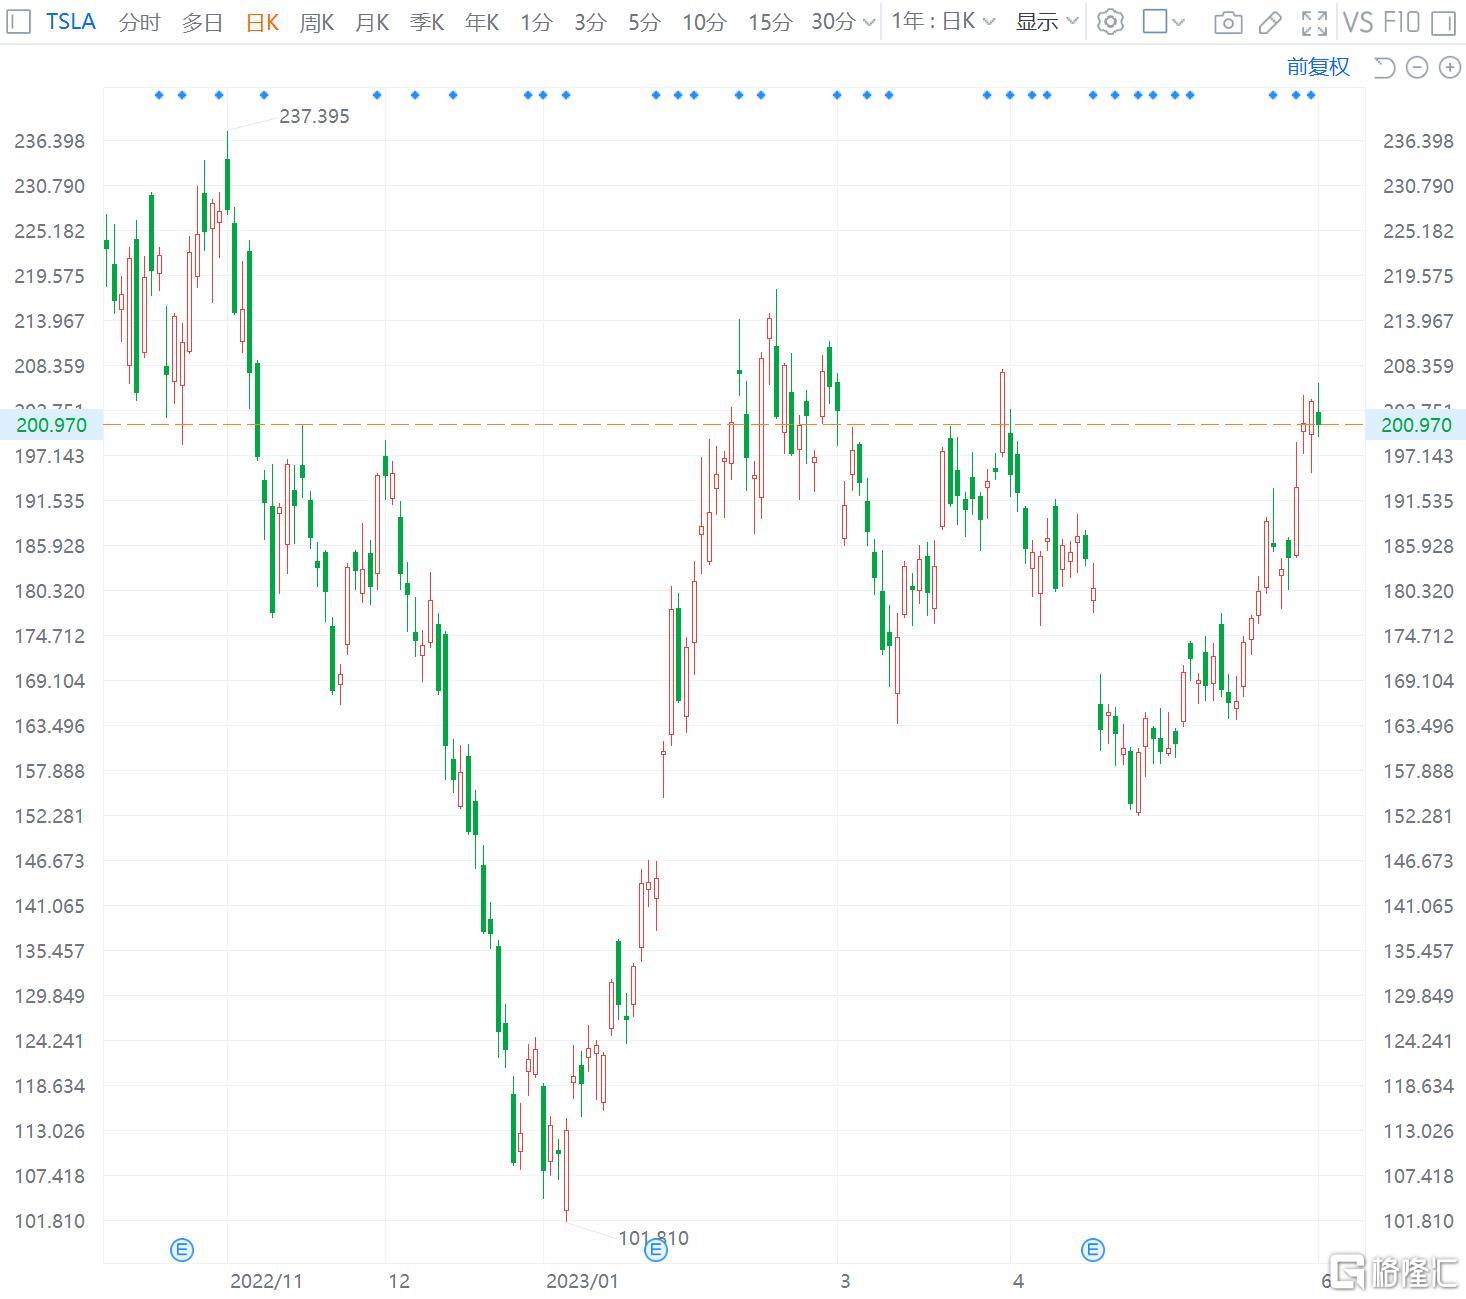Click left axis value 236.398
This screenshot has width=1466, height=1299.
49,141
